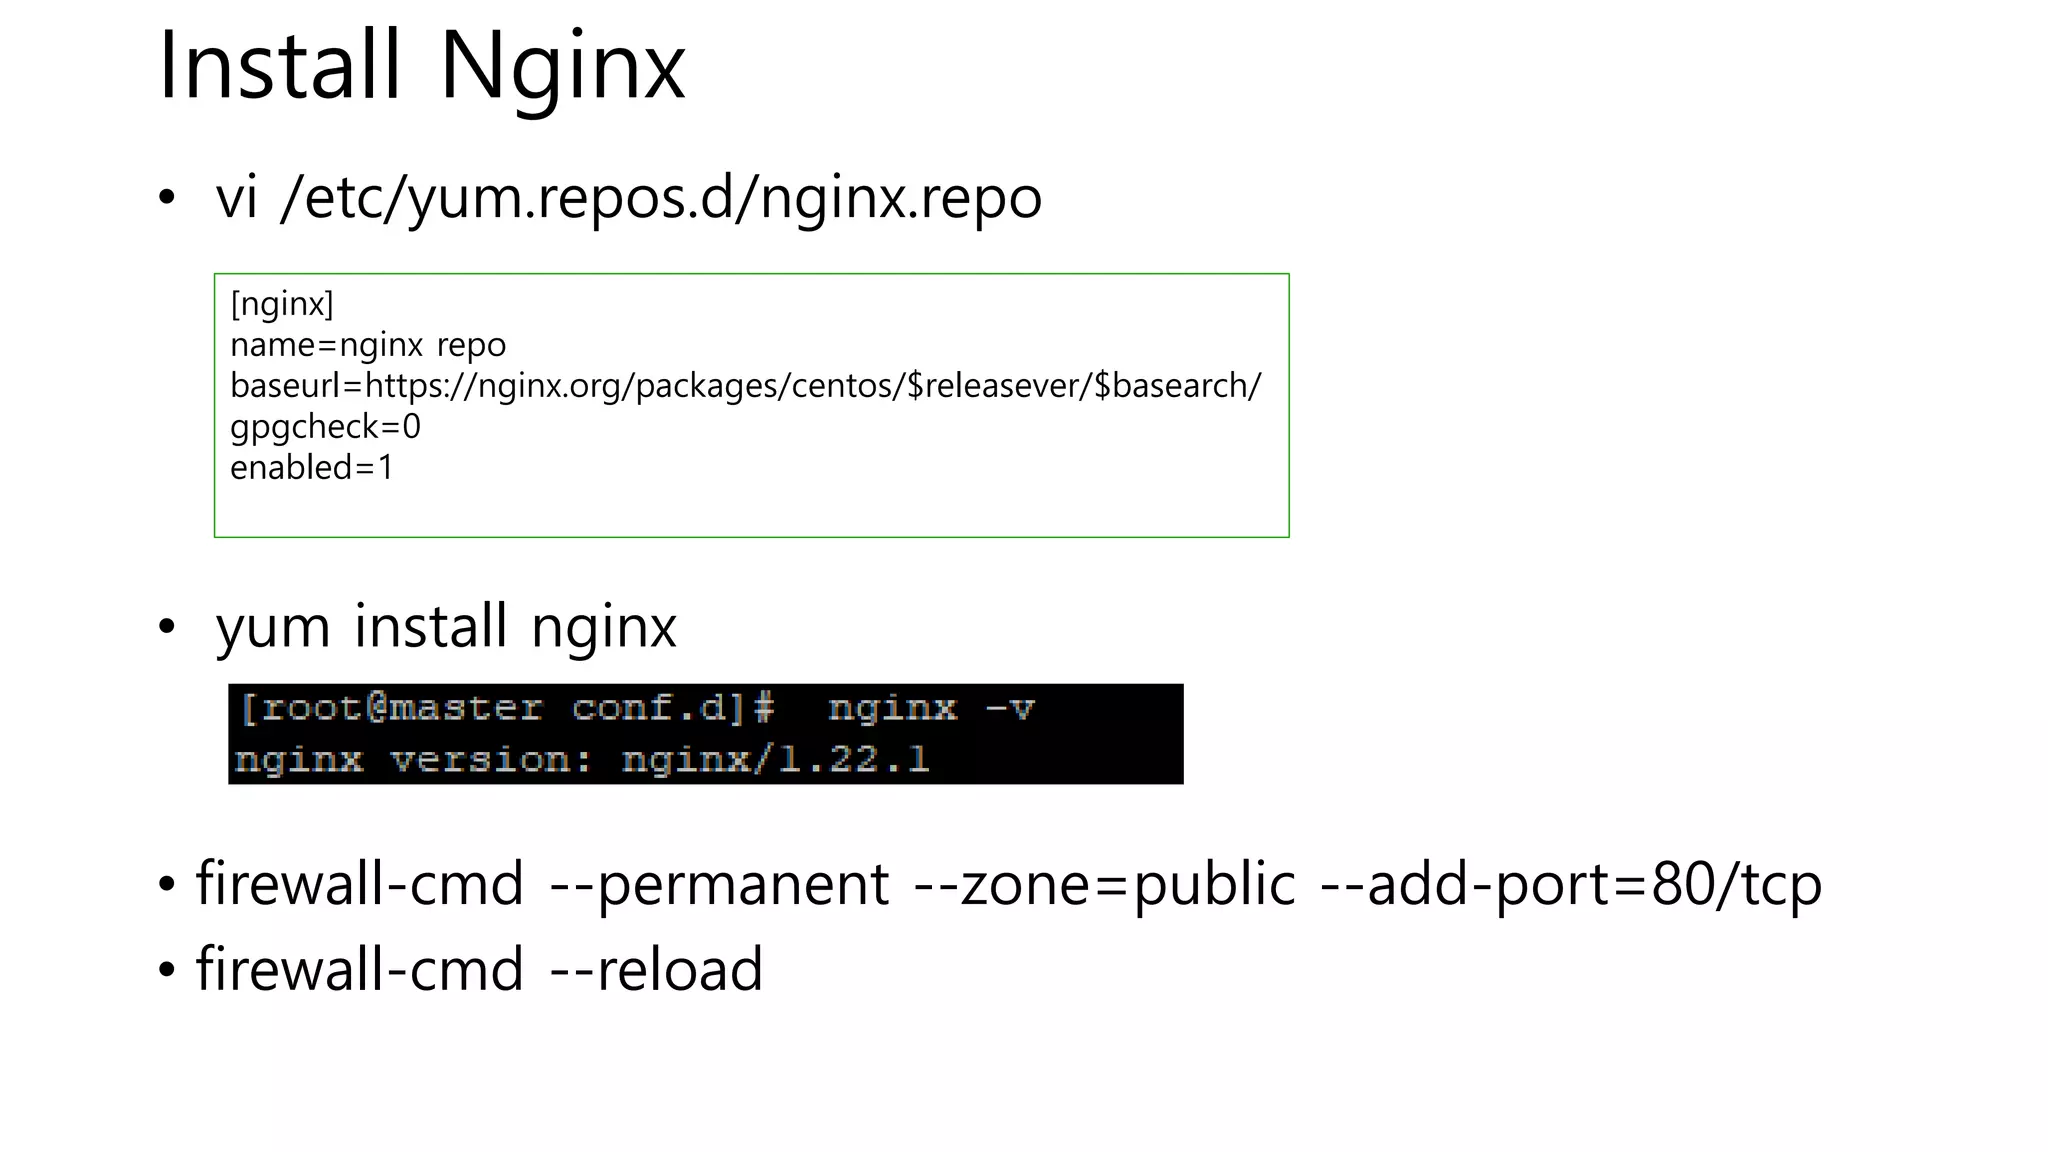Click the nginx version 1.22.1 output line
This screenshot has height=1152, width=2048.
[581, 760]
